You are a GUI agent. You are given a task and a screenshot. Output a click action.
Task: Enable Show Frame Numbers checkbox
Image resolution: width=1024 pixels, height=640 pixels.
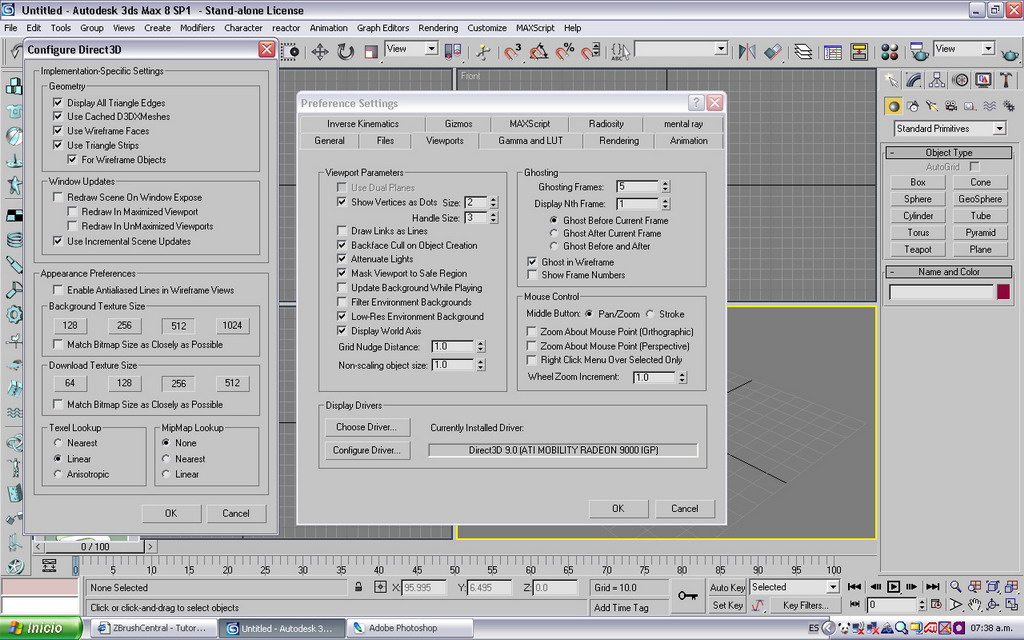[x=533, y=275]
